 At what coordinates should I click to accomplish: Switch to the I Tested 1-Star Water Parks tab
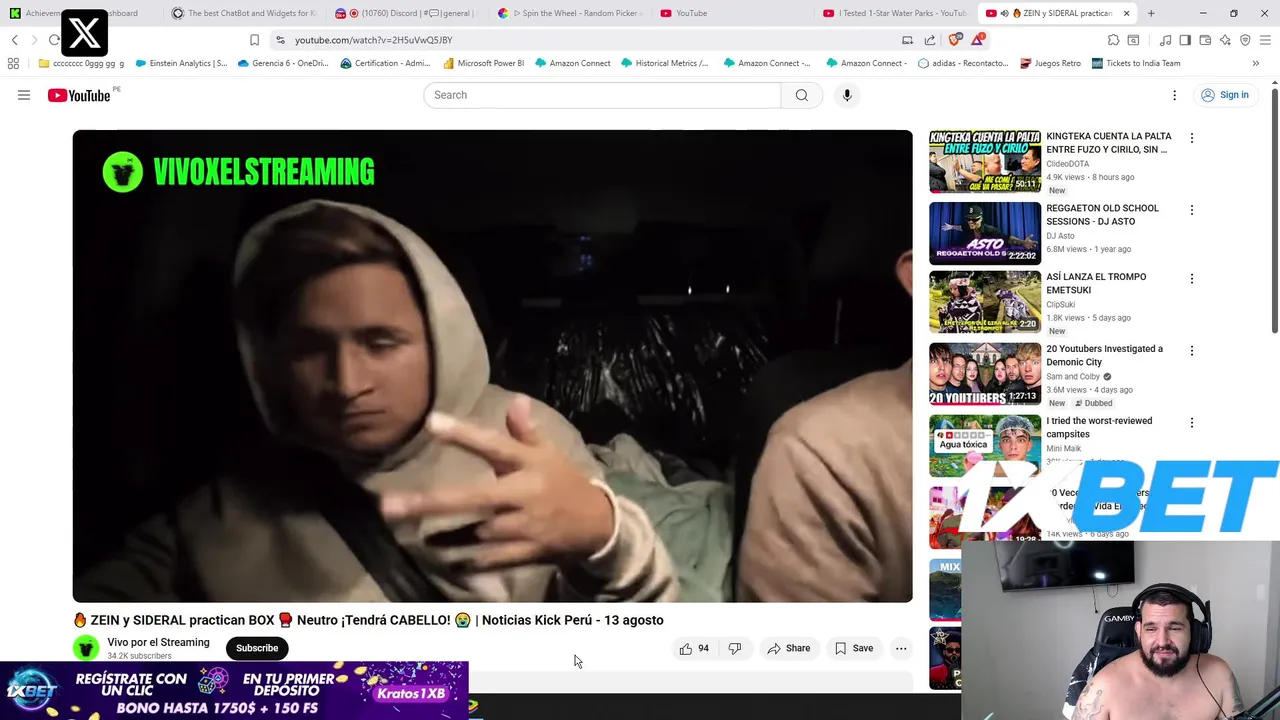tap(895, 13)
